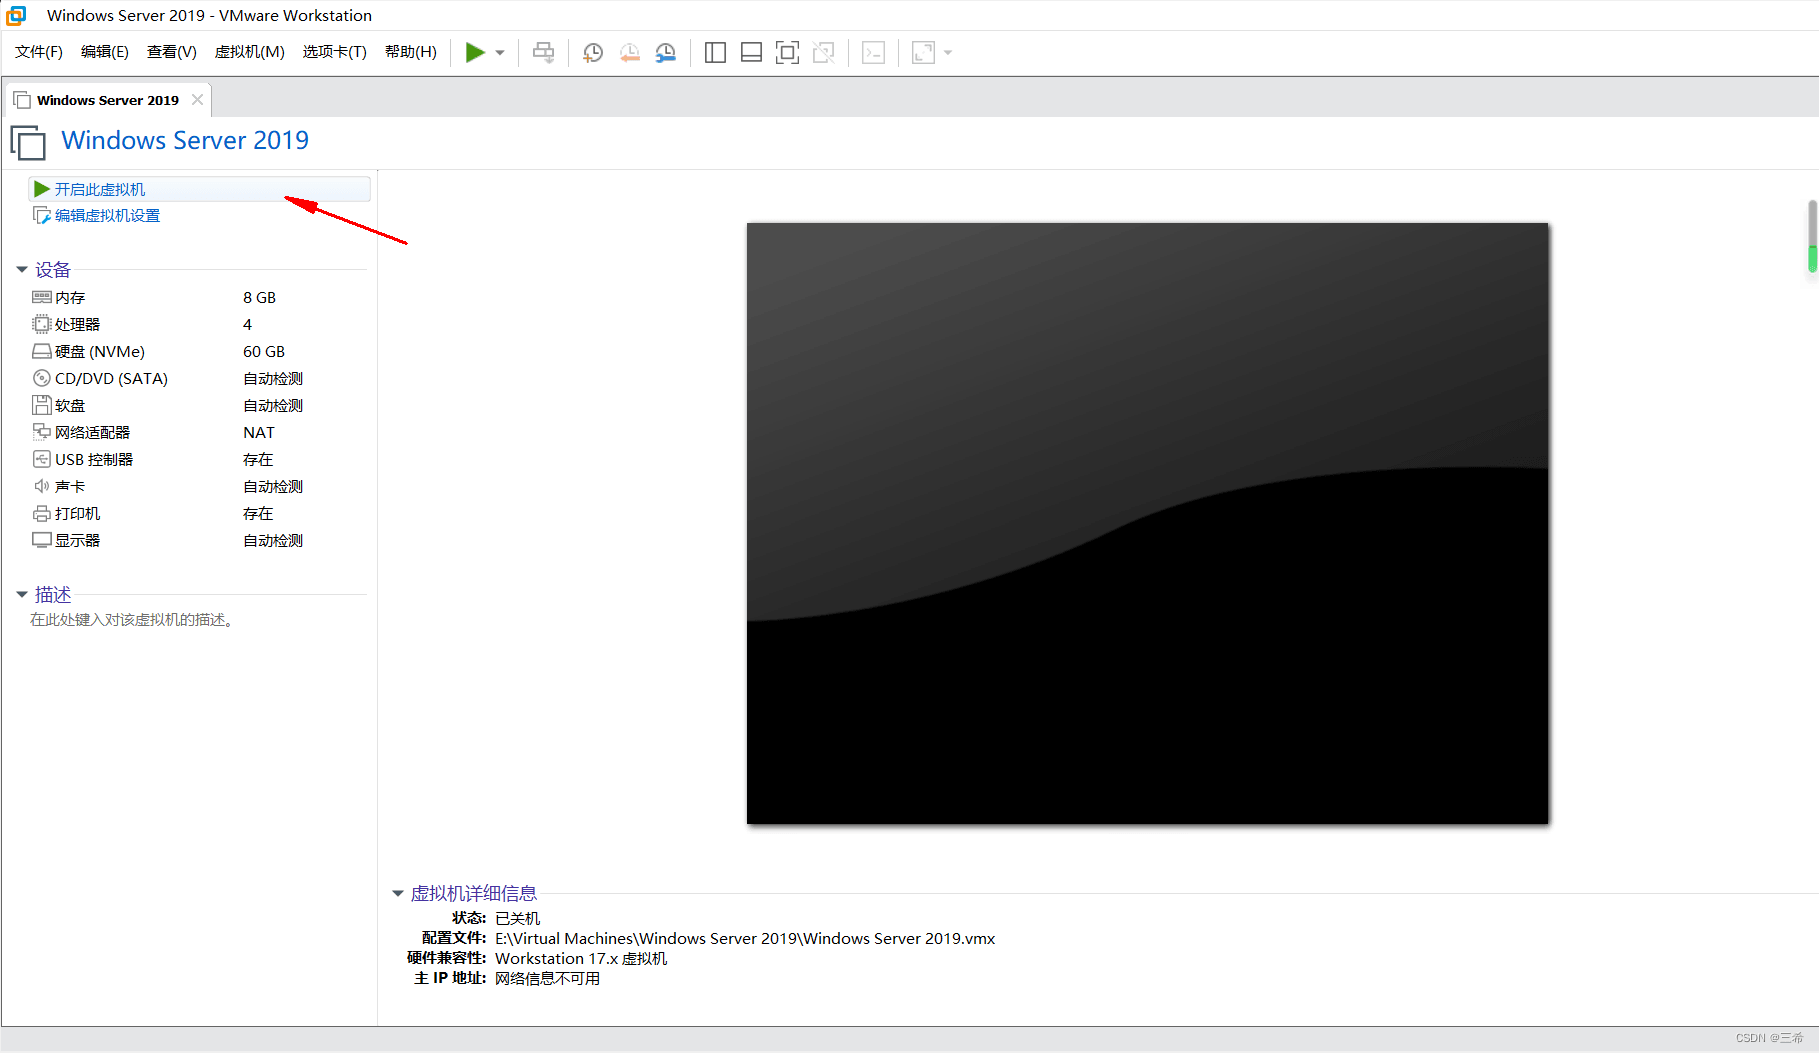This screenshot has height=1053, width=1819.
Task: Open the stretch display dropdown arrow
Action: pyautogui.click(x=948, y=53)
